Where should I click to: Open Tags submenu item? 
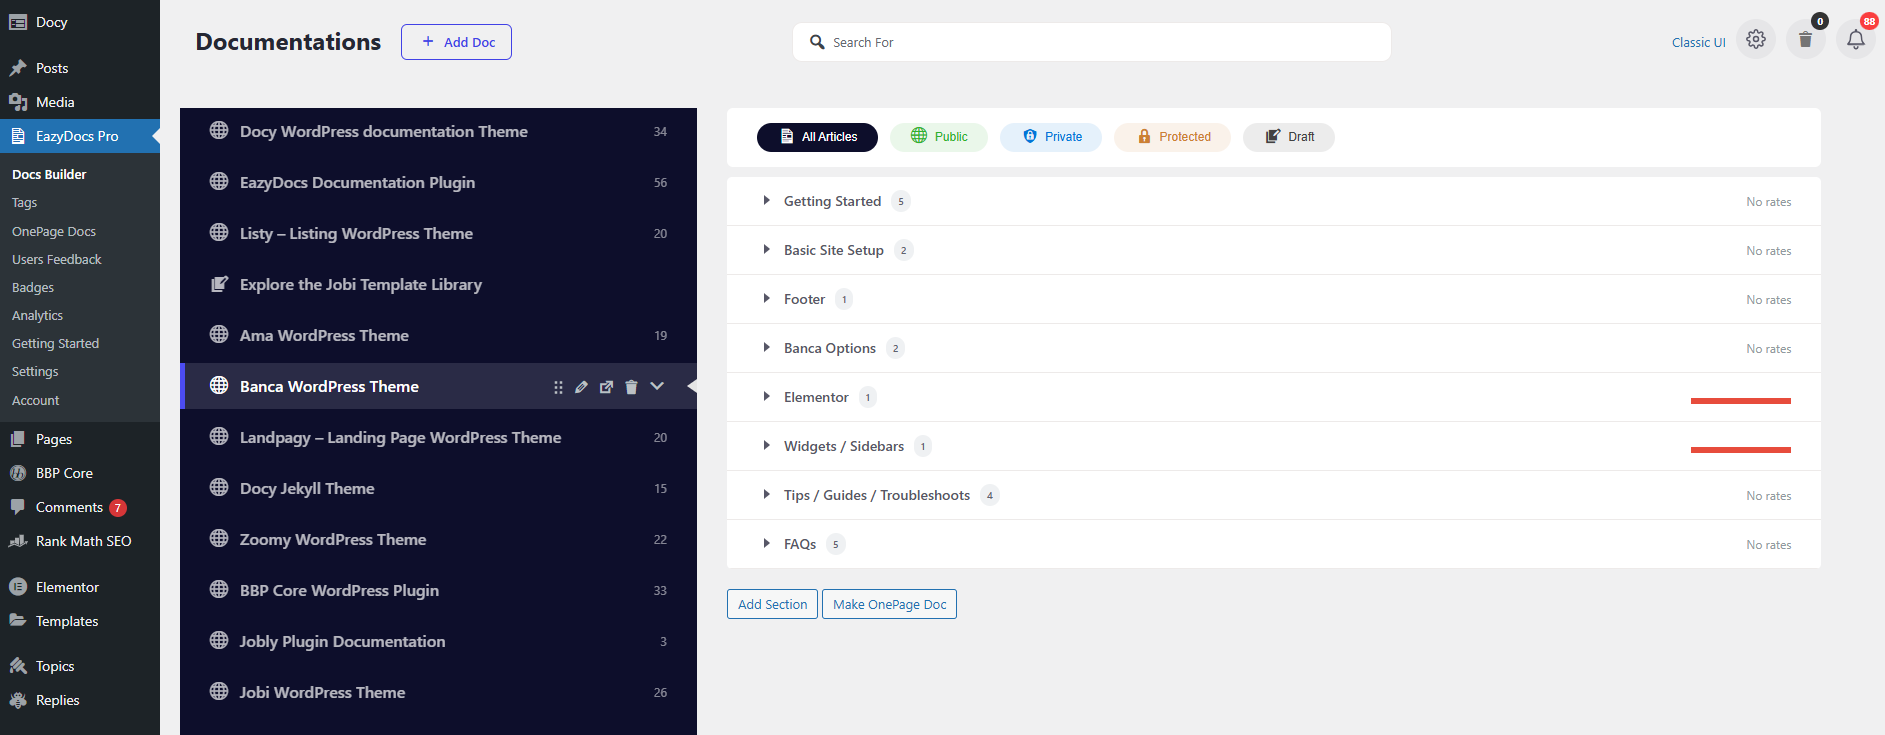[24, 203]
